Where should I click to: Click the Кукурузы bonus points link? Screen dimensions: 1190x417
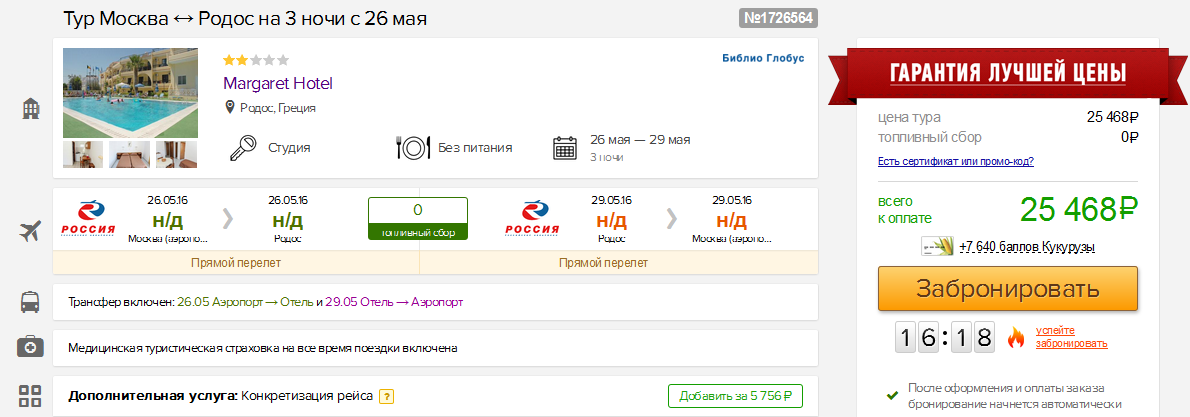coord(1026,247)
